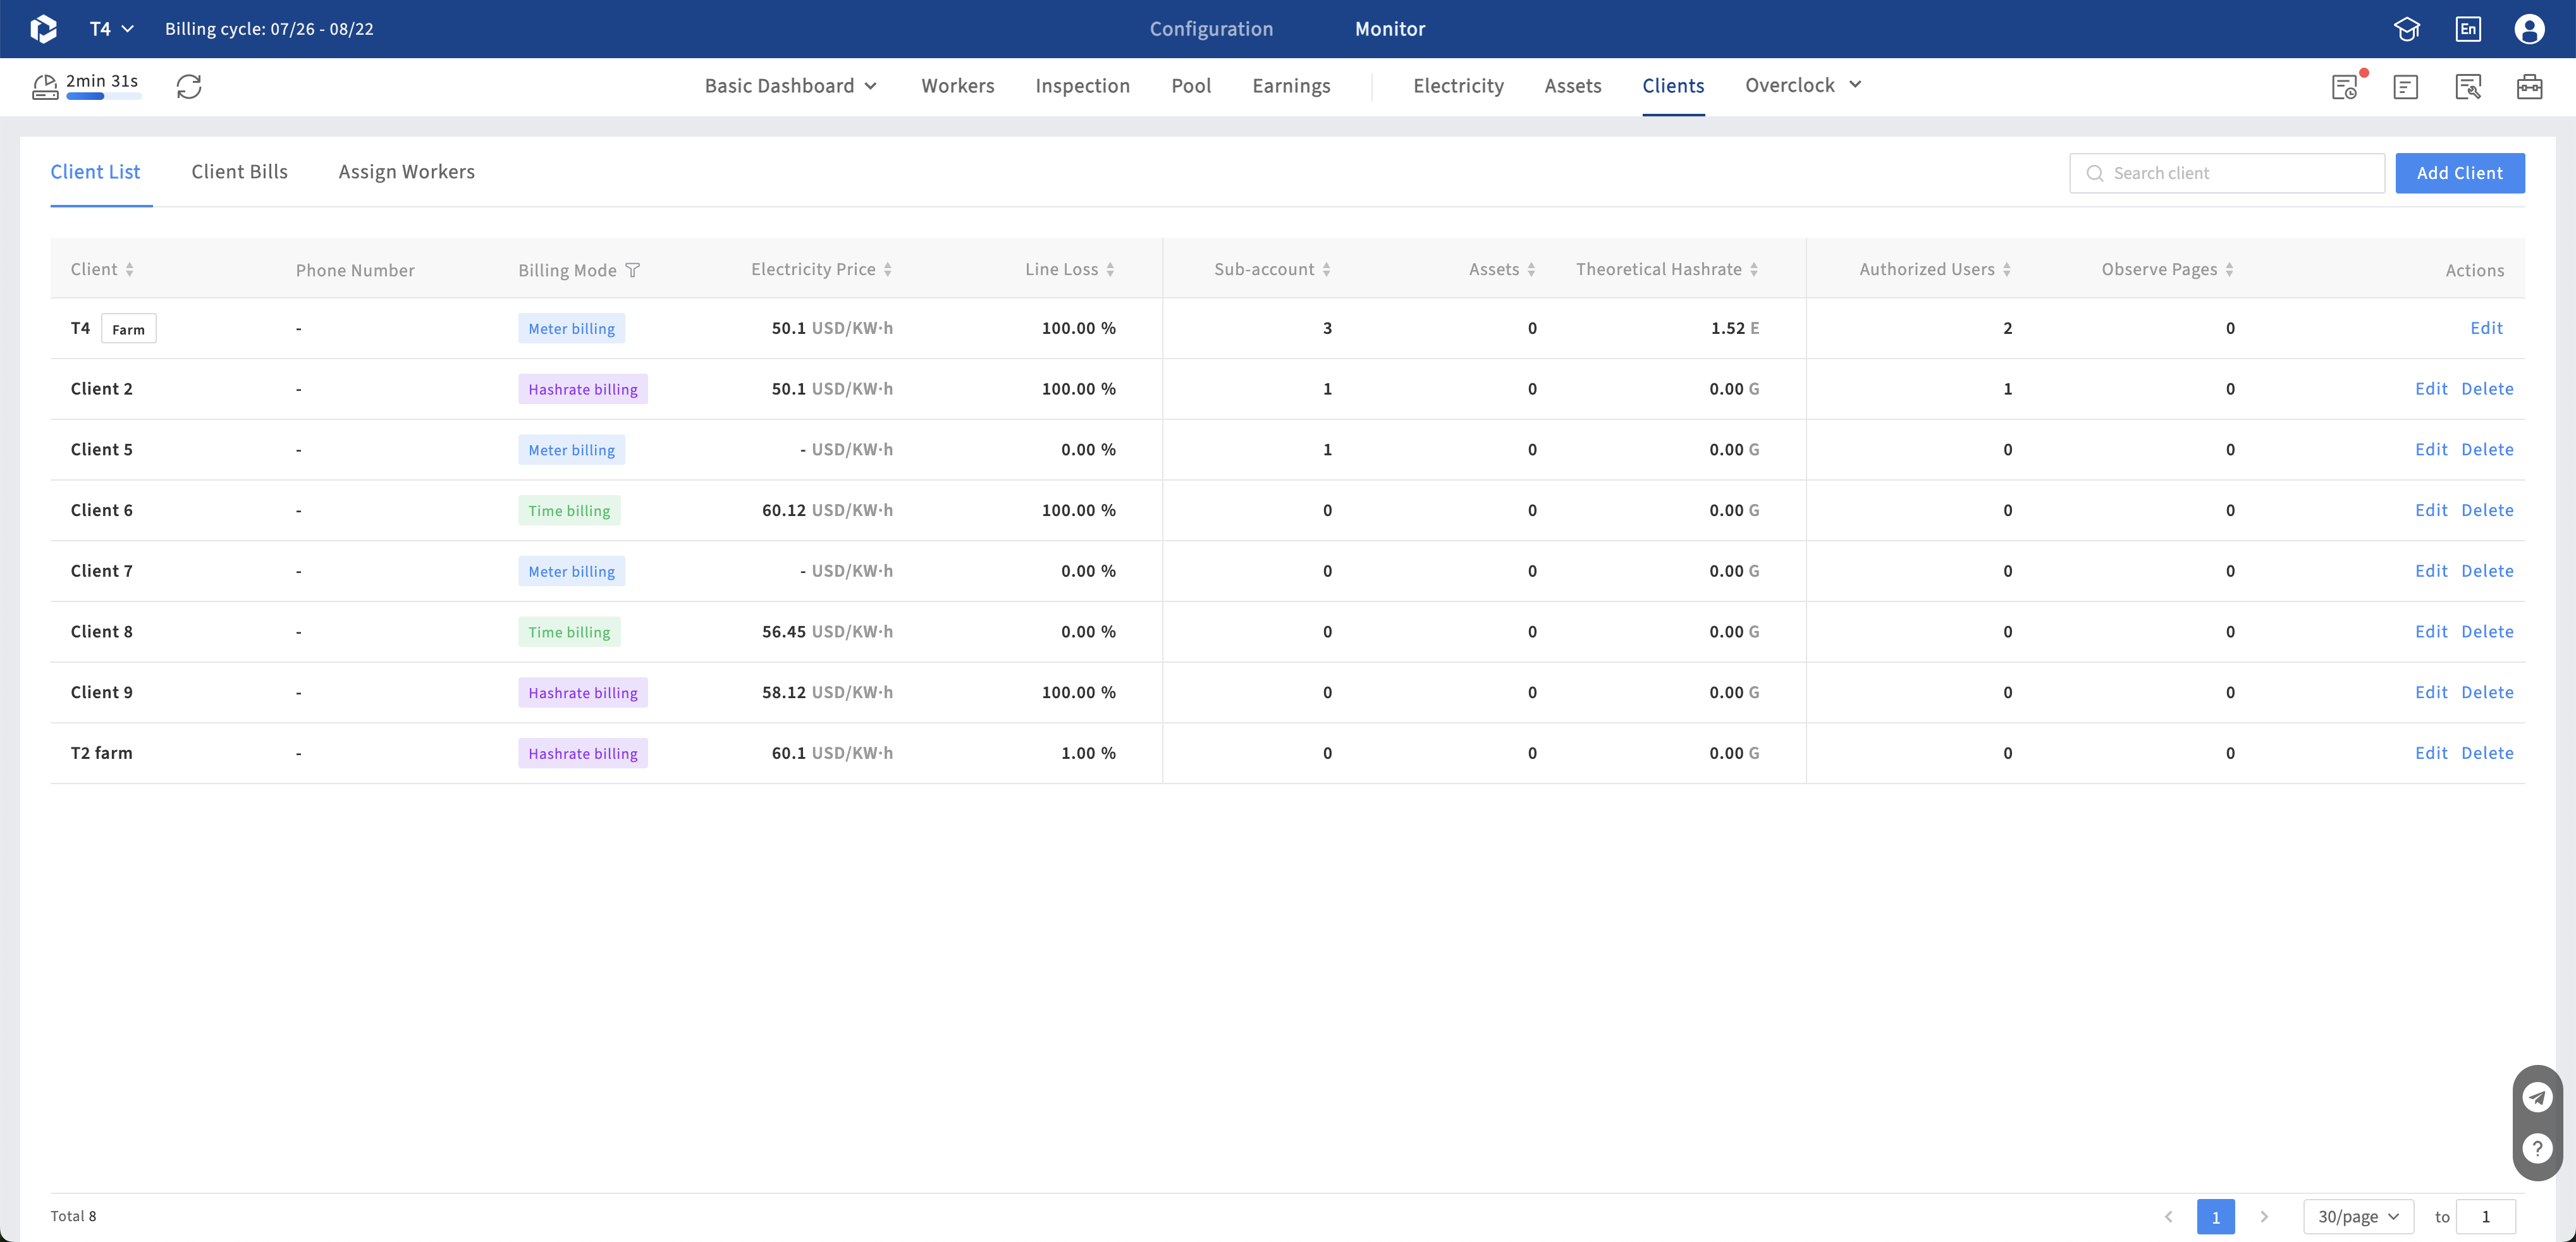Sort by Electricity Price
The image size is (2576, 1242).
[888, 269]
